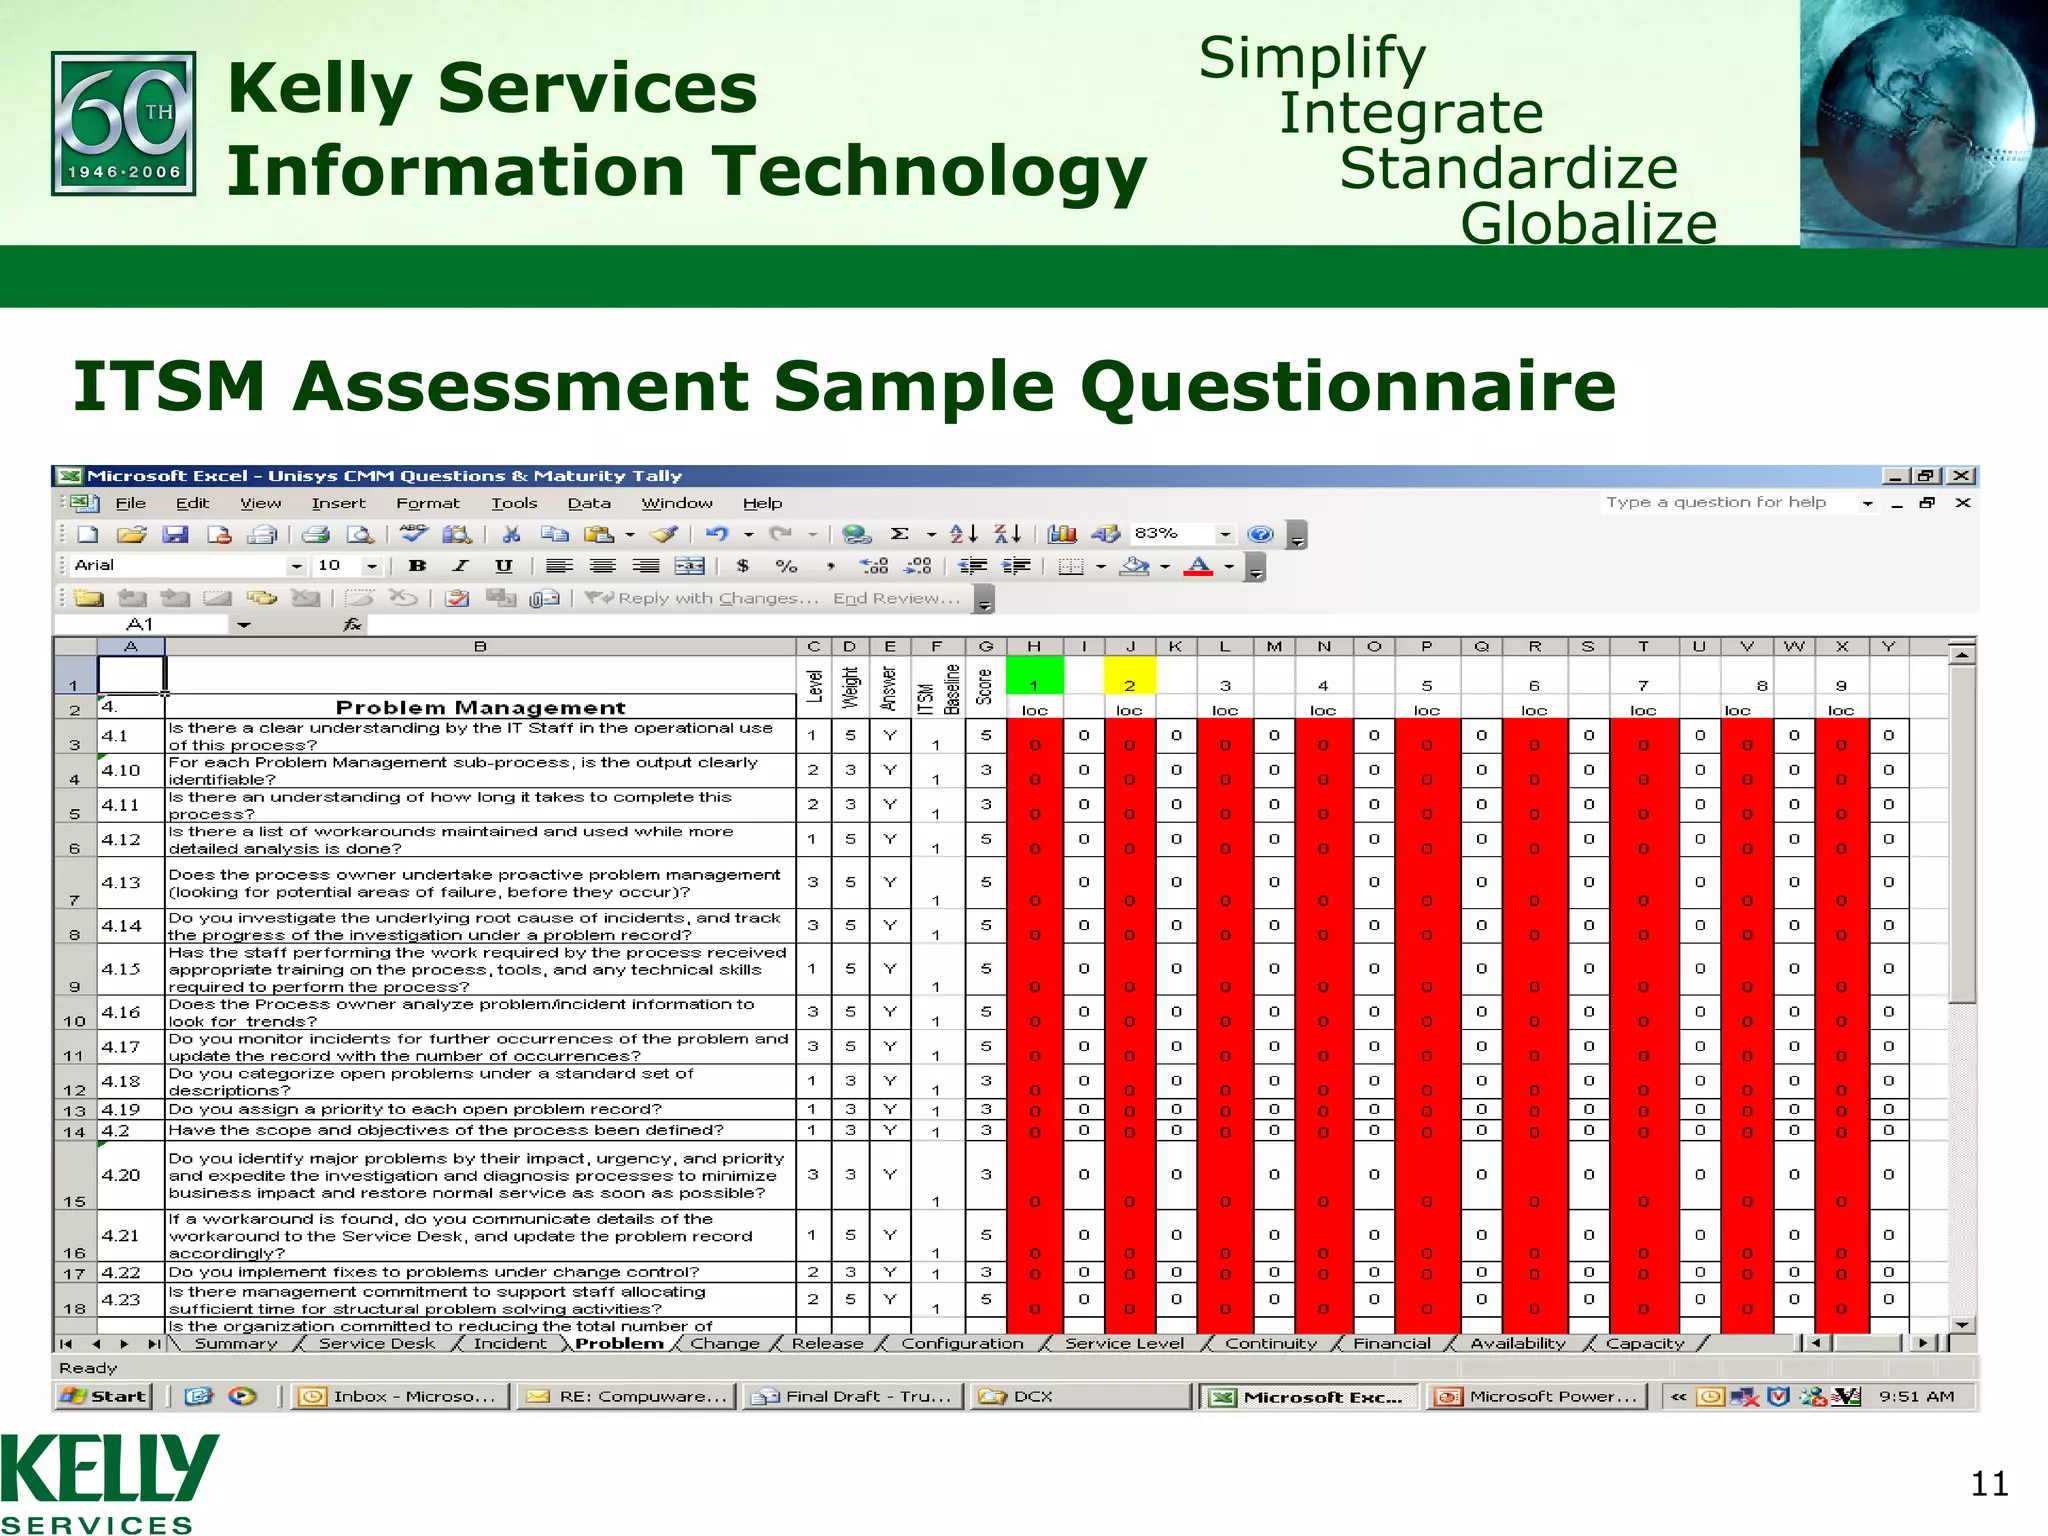Click the vertical scrollbar down arrow
2048x1536 pixels.
1962,1324
